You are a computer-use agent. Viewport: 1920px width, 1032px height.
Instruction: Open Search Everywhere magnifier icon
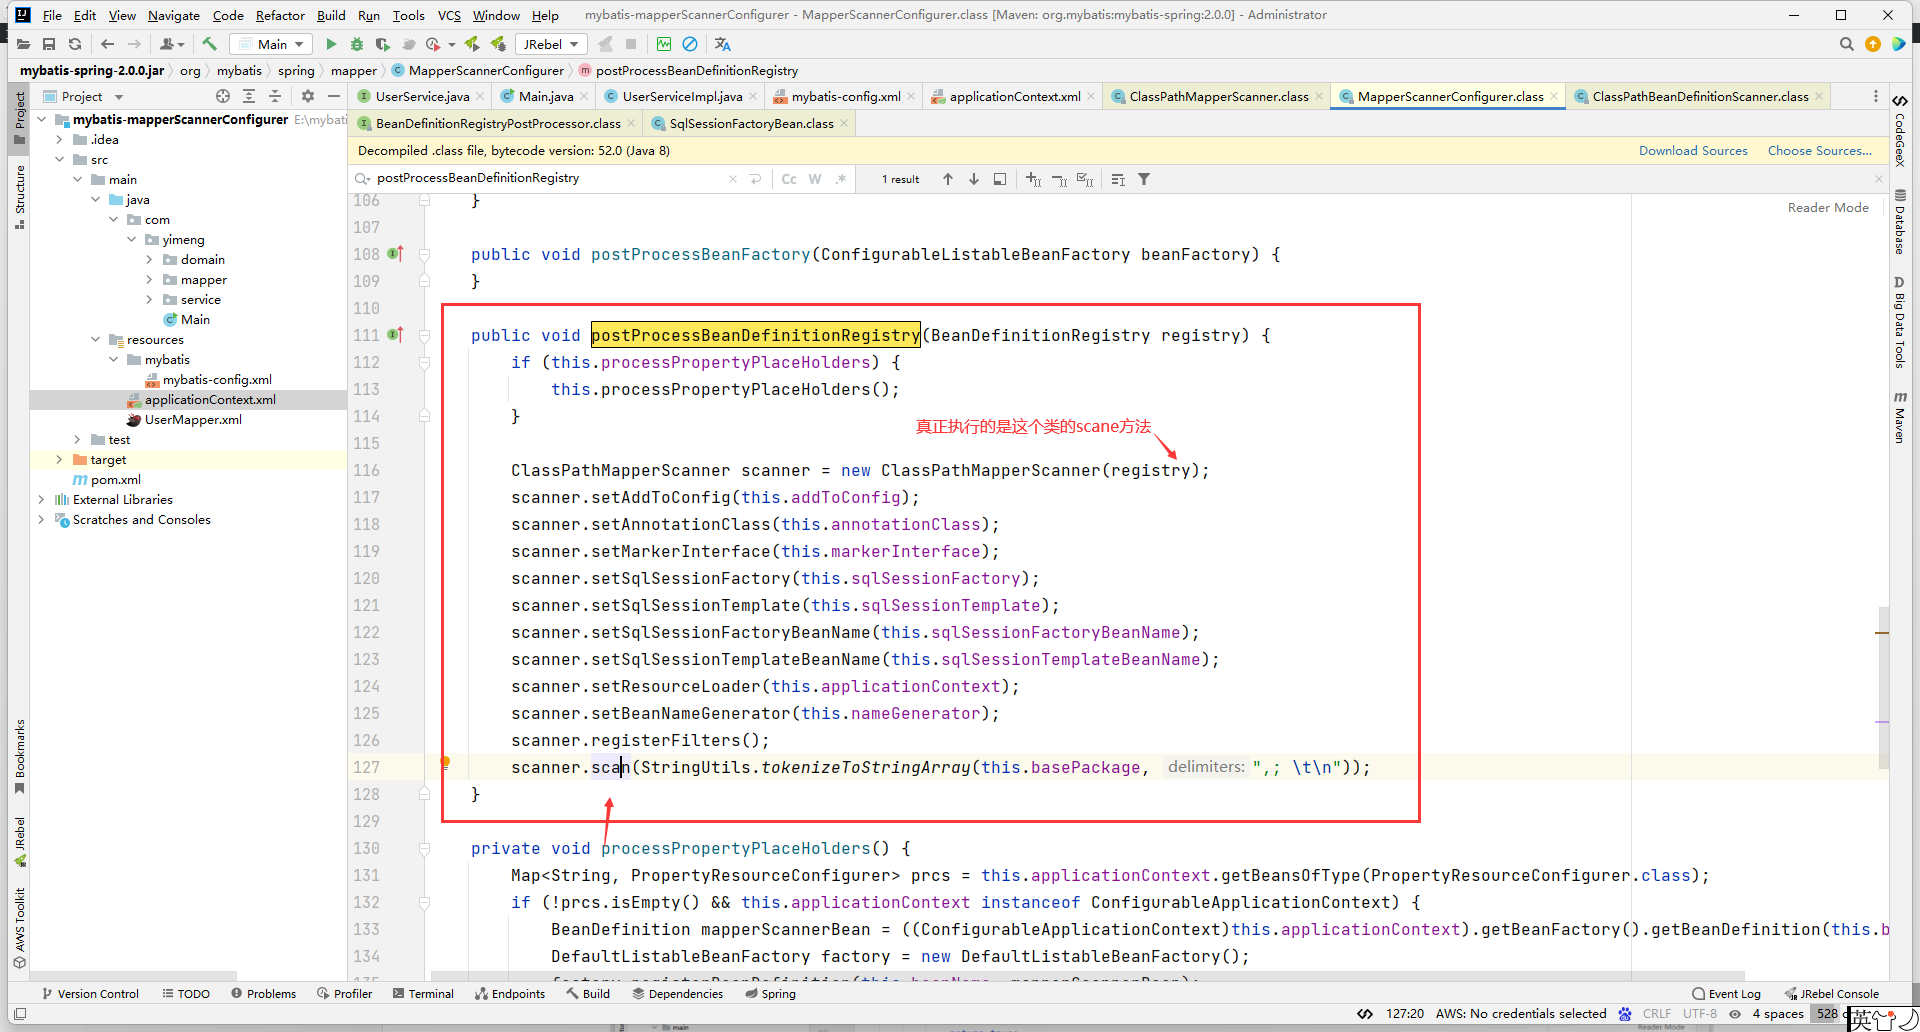[1846, 44]
